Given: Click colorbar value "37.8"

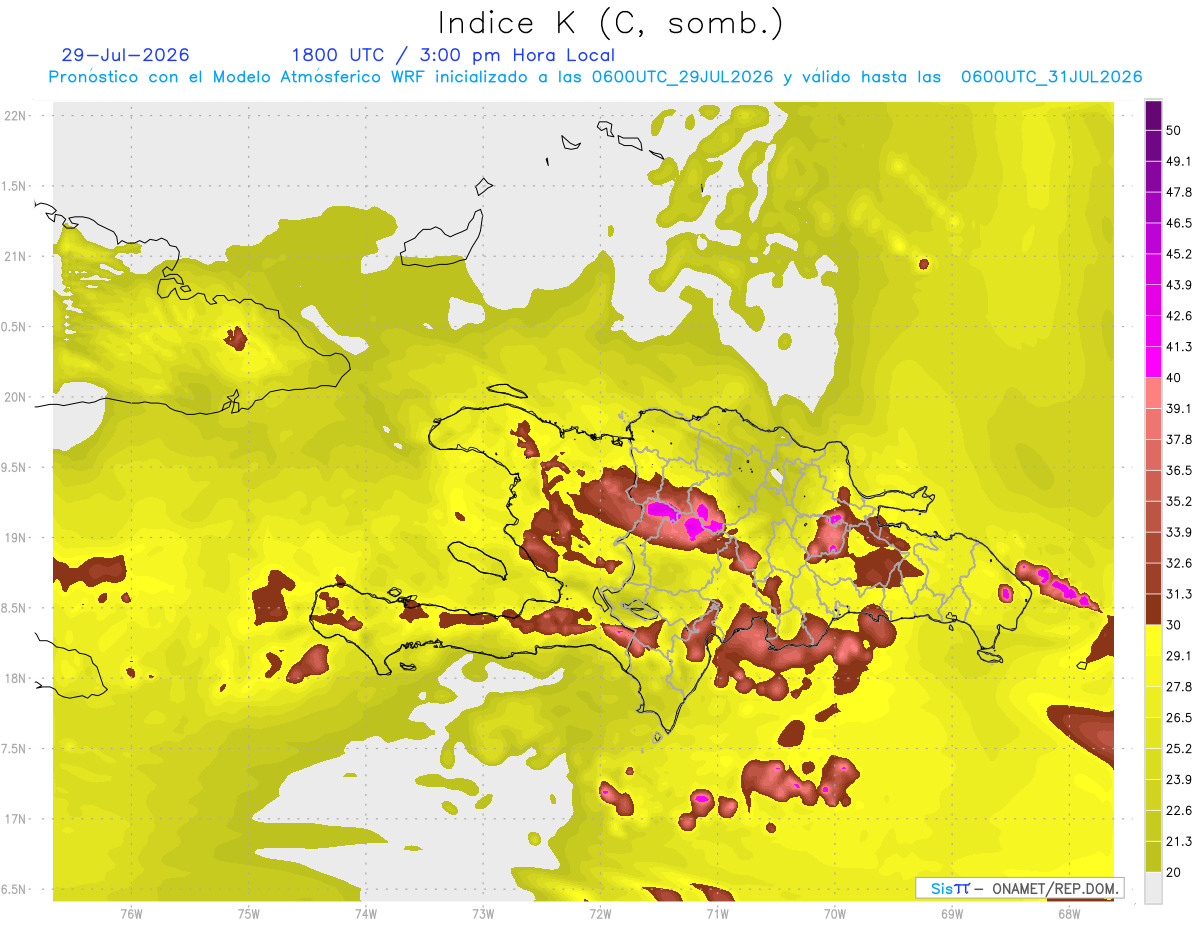Looking at the screenshot, I should click(1178, 439).
